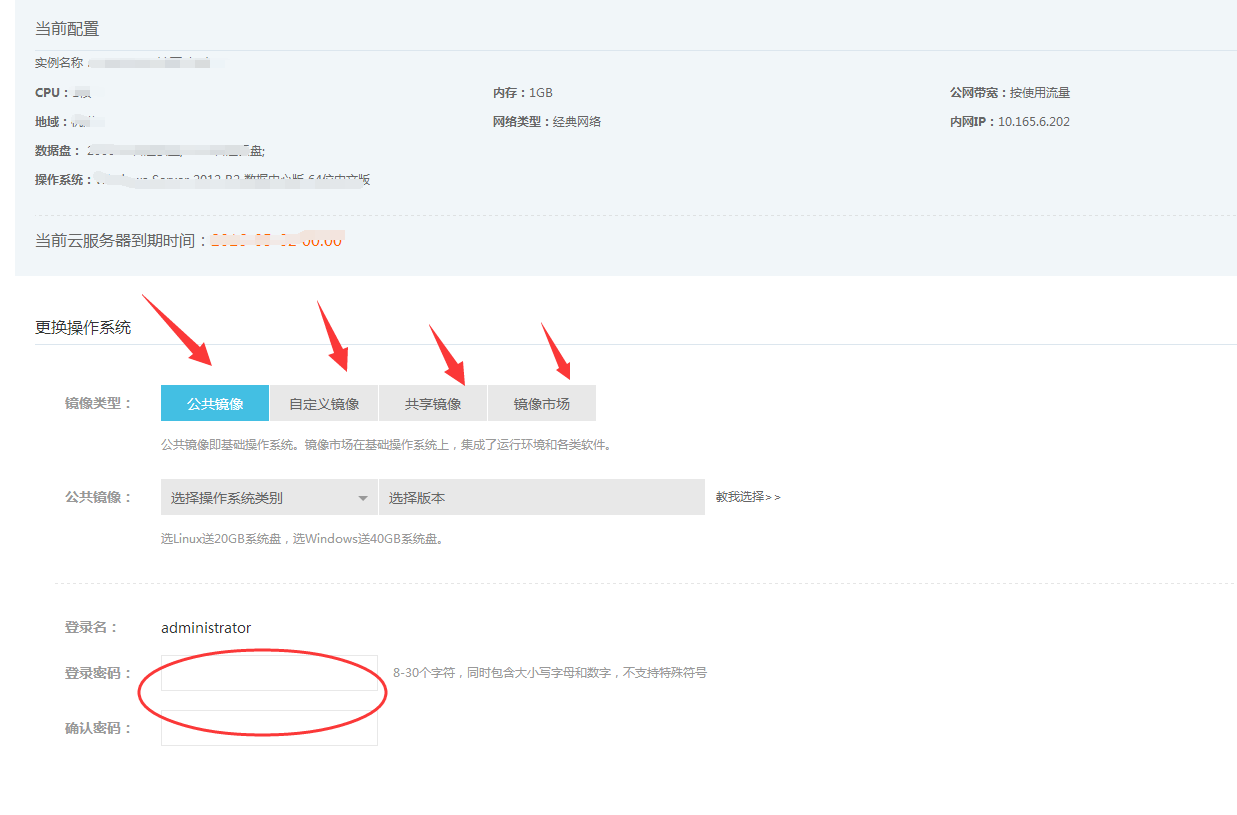Click the 1GB memory value
1237x815 pixels.
click(x=541, y=93)
